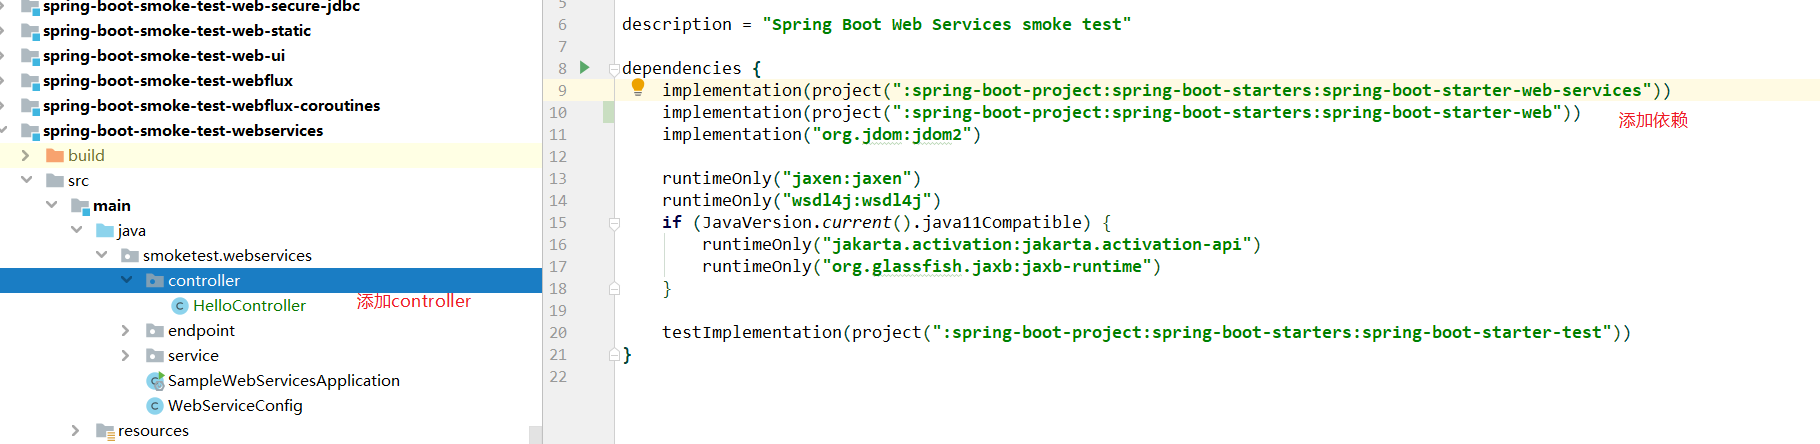1820x444 pixels.
Task: Open WebServiceConfig class
Action: pyautogui.click(x=235, y=405)
